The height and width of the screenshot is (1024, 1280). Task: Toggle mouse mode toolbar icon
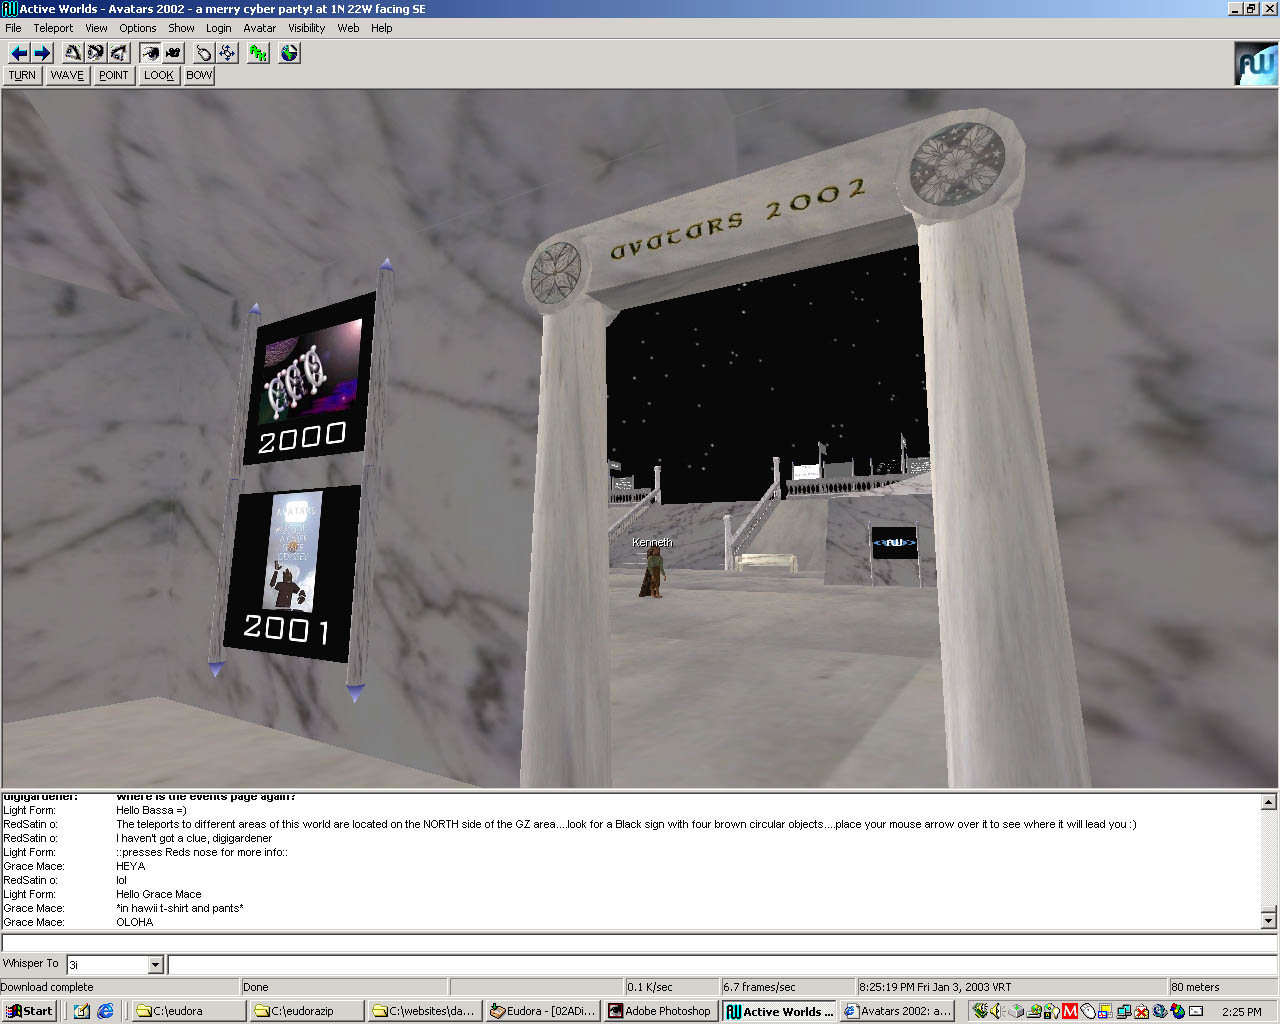[204, 53]
